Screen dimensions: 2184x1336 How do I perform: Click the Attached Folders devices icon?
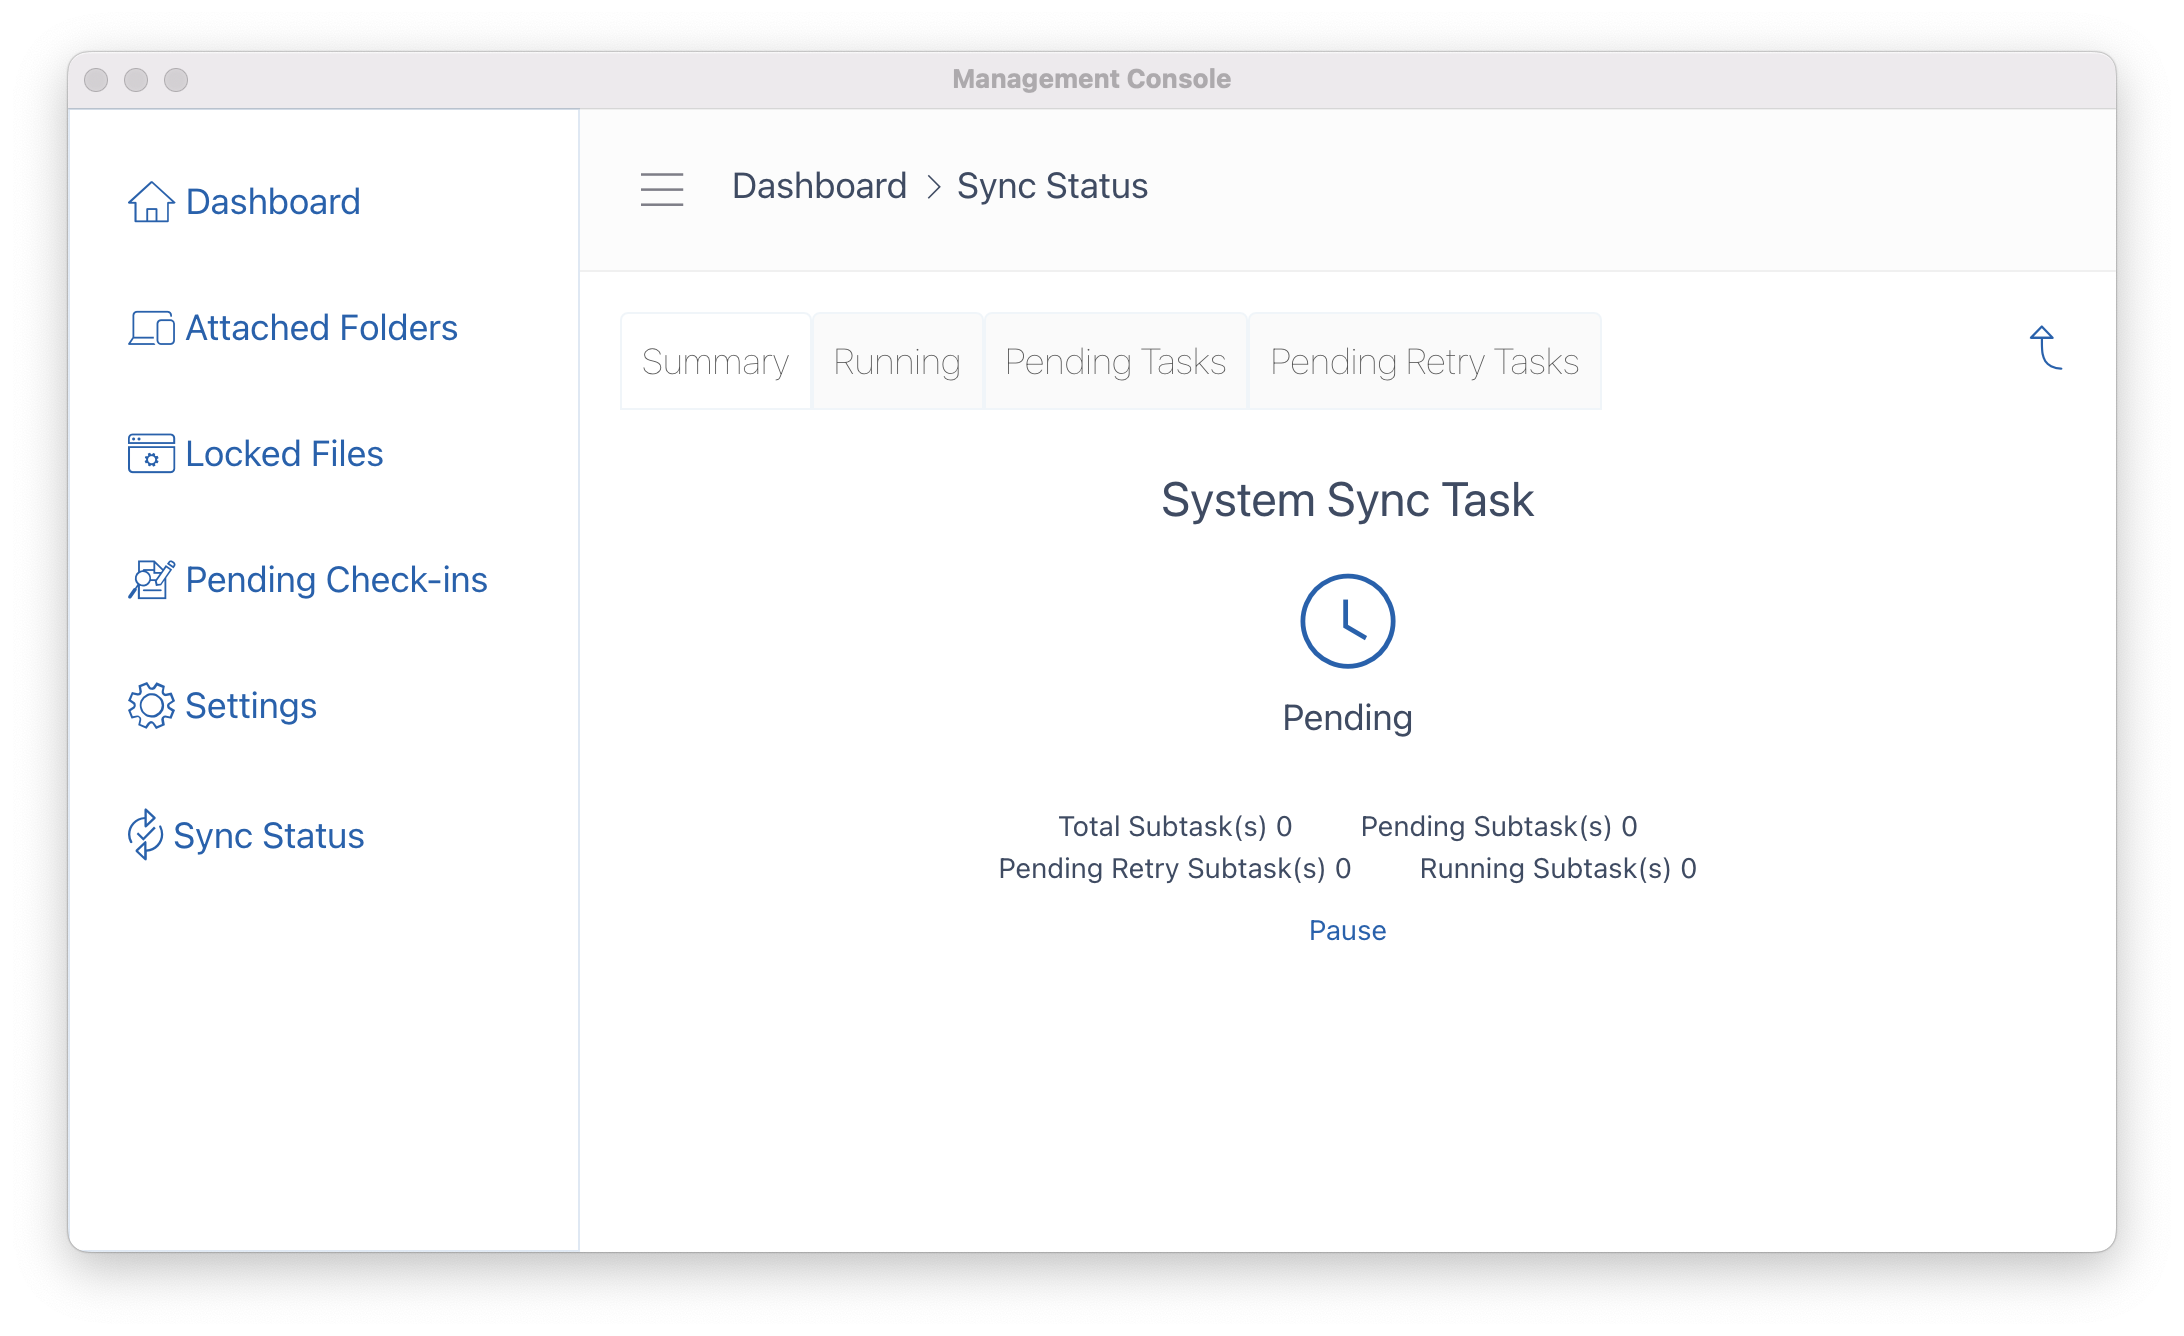[151, 328]
